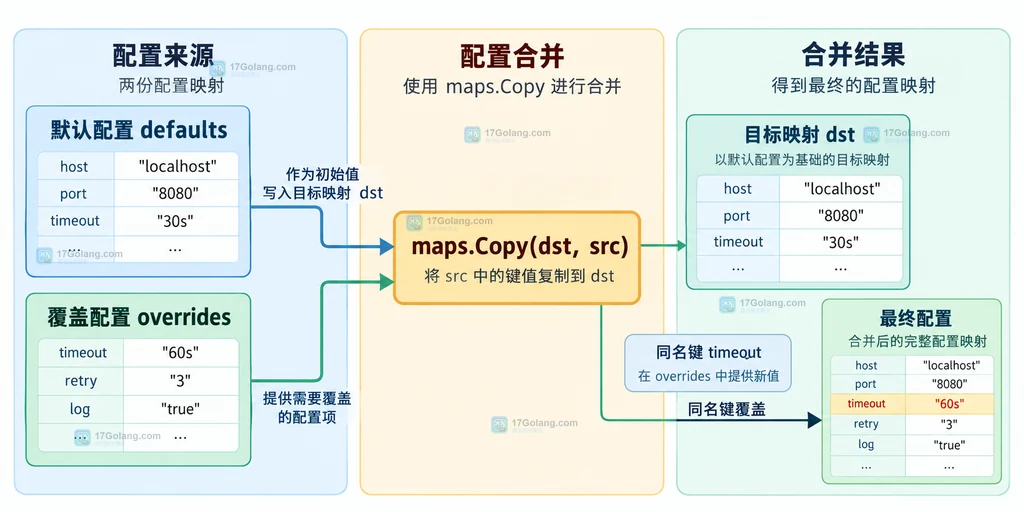Click "8080" value in 目标映射 dst table
Image resolution: width=1024 pixels, height=512 pixels.
click(840, 215)
